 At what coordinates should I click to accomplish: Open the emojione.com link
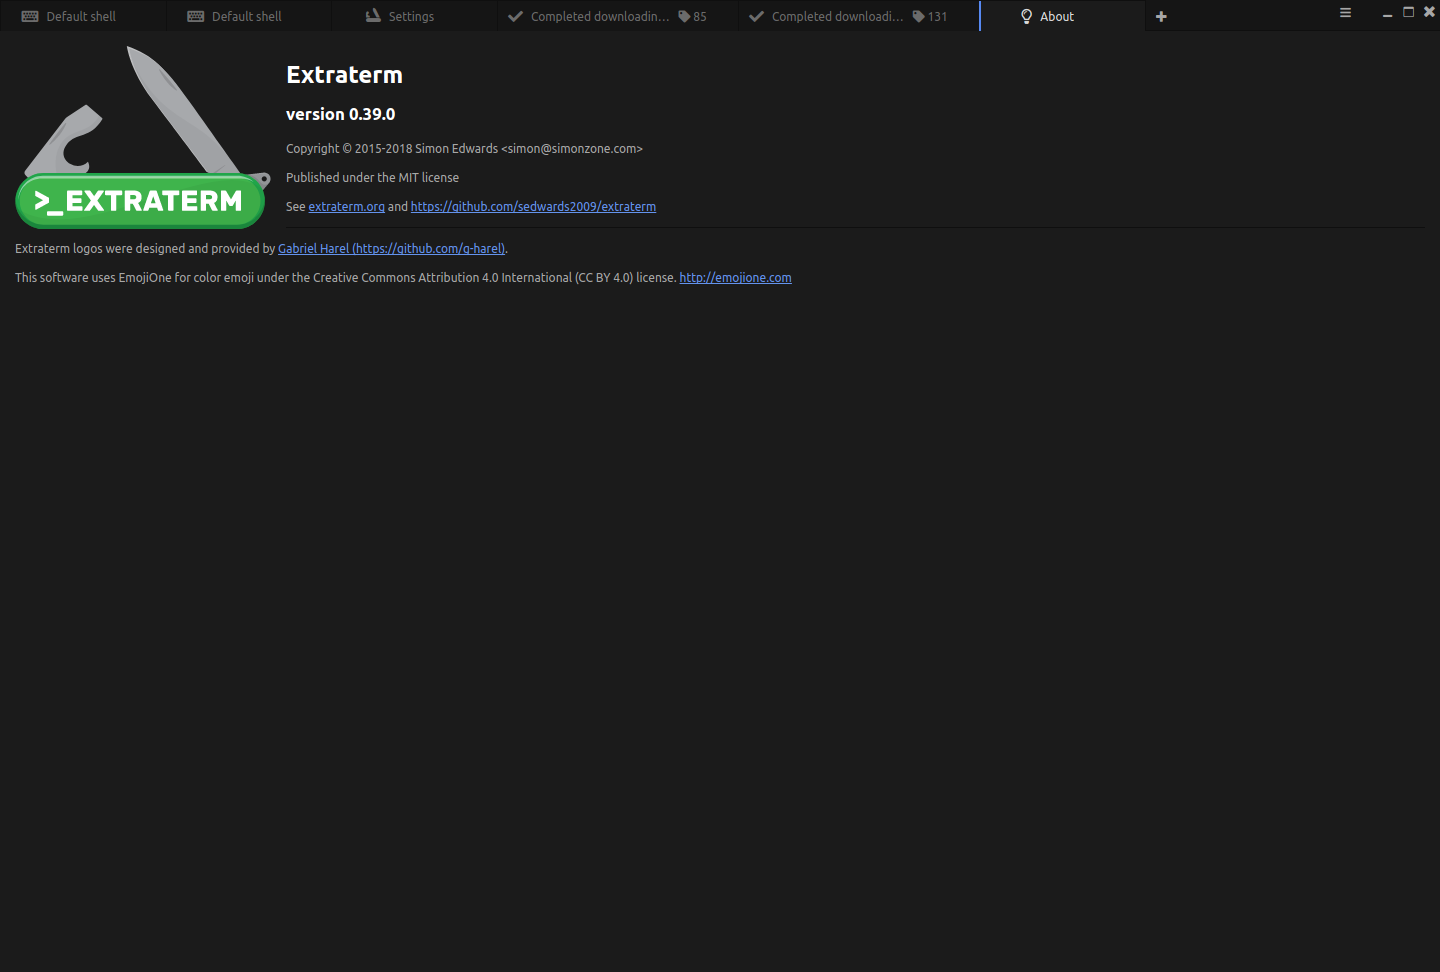(x=735, y=277)
